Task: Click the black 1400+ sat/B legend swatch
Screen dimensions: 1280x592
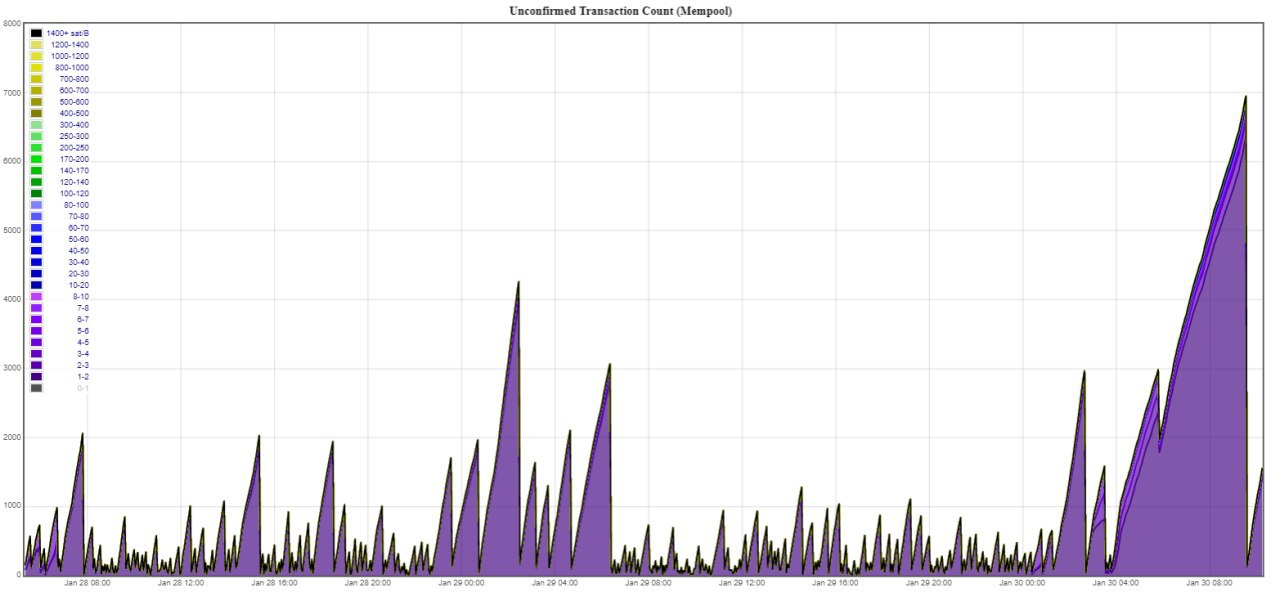Action: [x=36, y=33]
